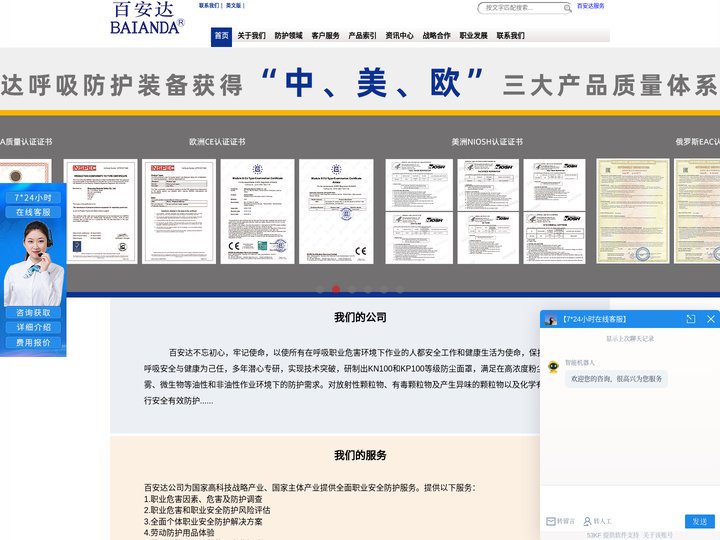Click the 欧洲CE认证证书 heading
The image size is (720, 540).
click(217, 142)
